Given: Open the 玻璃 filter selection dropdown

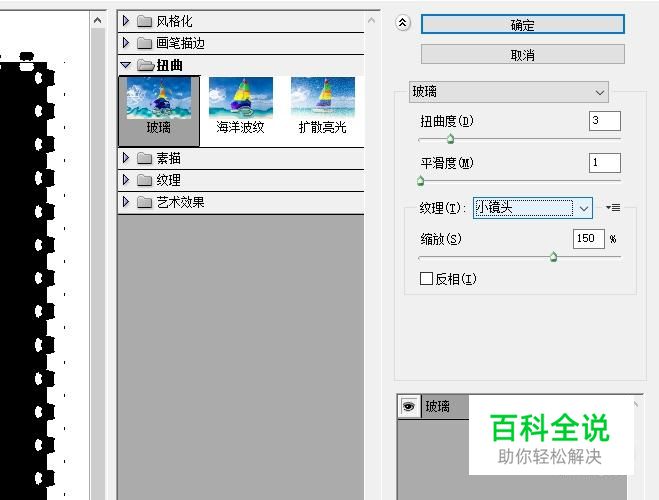Looking at the screenshot, I should (x=509, y=92).
